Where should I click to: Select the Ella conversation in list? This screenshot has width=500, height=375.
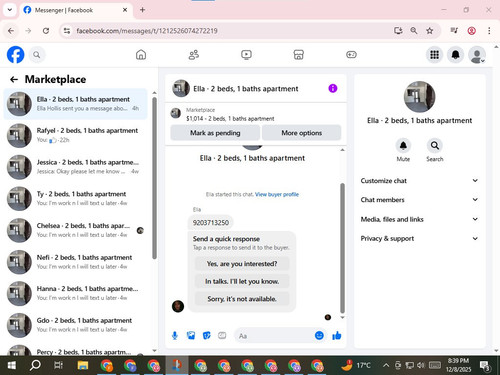pos(76,104)
